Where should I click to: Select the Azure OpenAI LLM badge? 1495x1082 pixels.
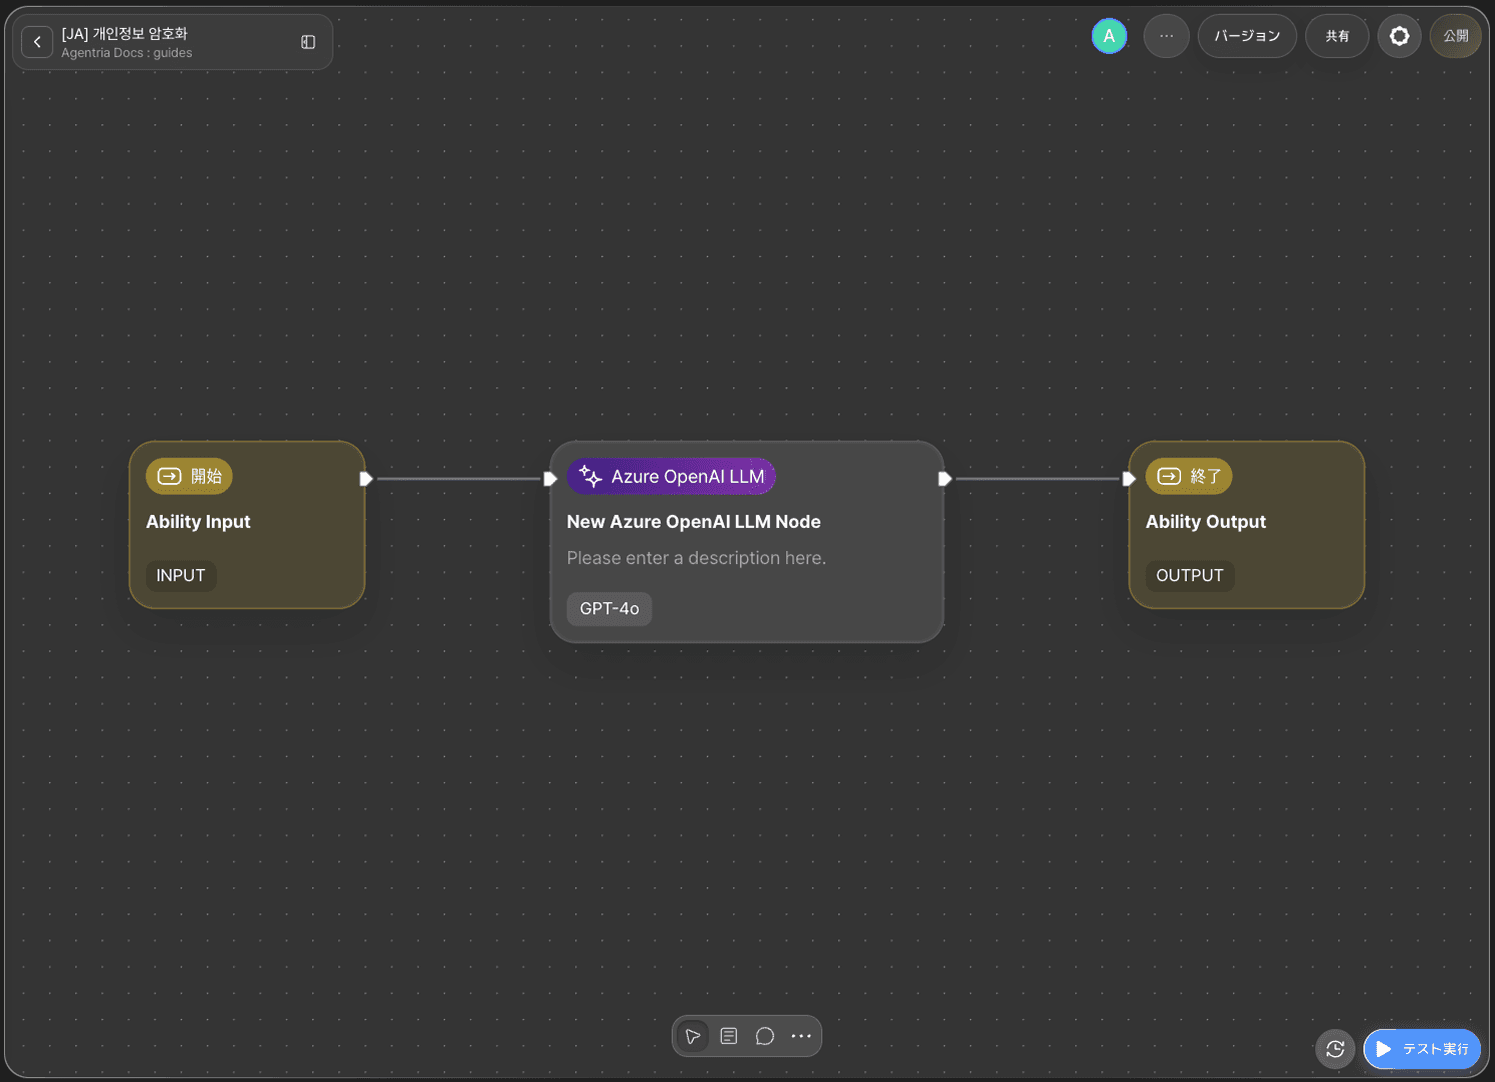(x=671, y=476)
